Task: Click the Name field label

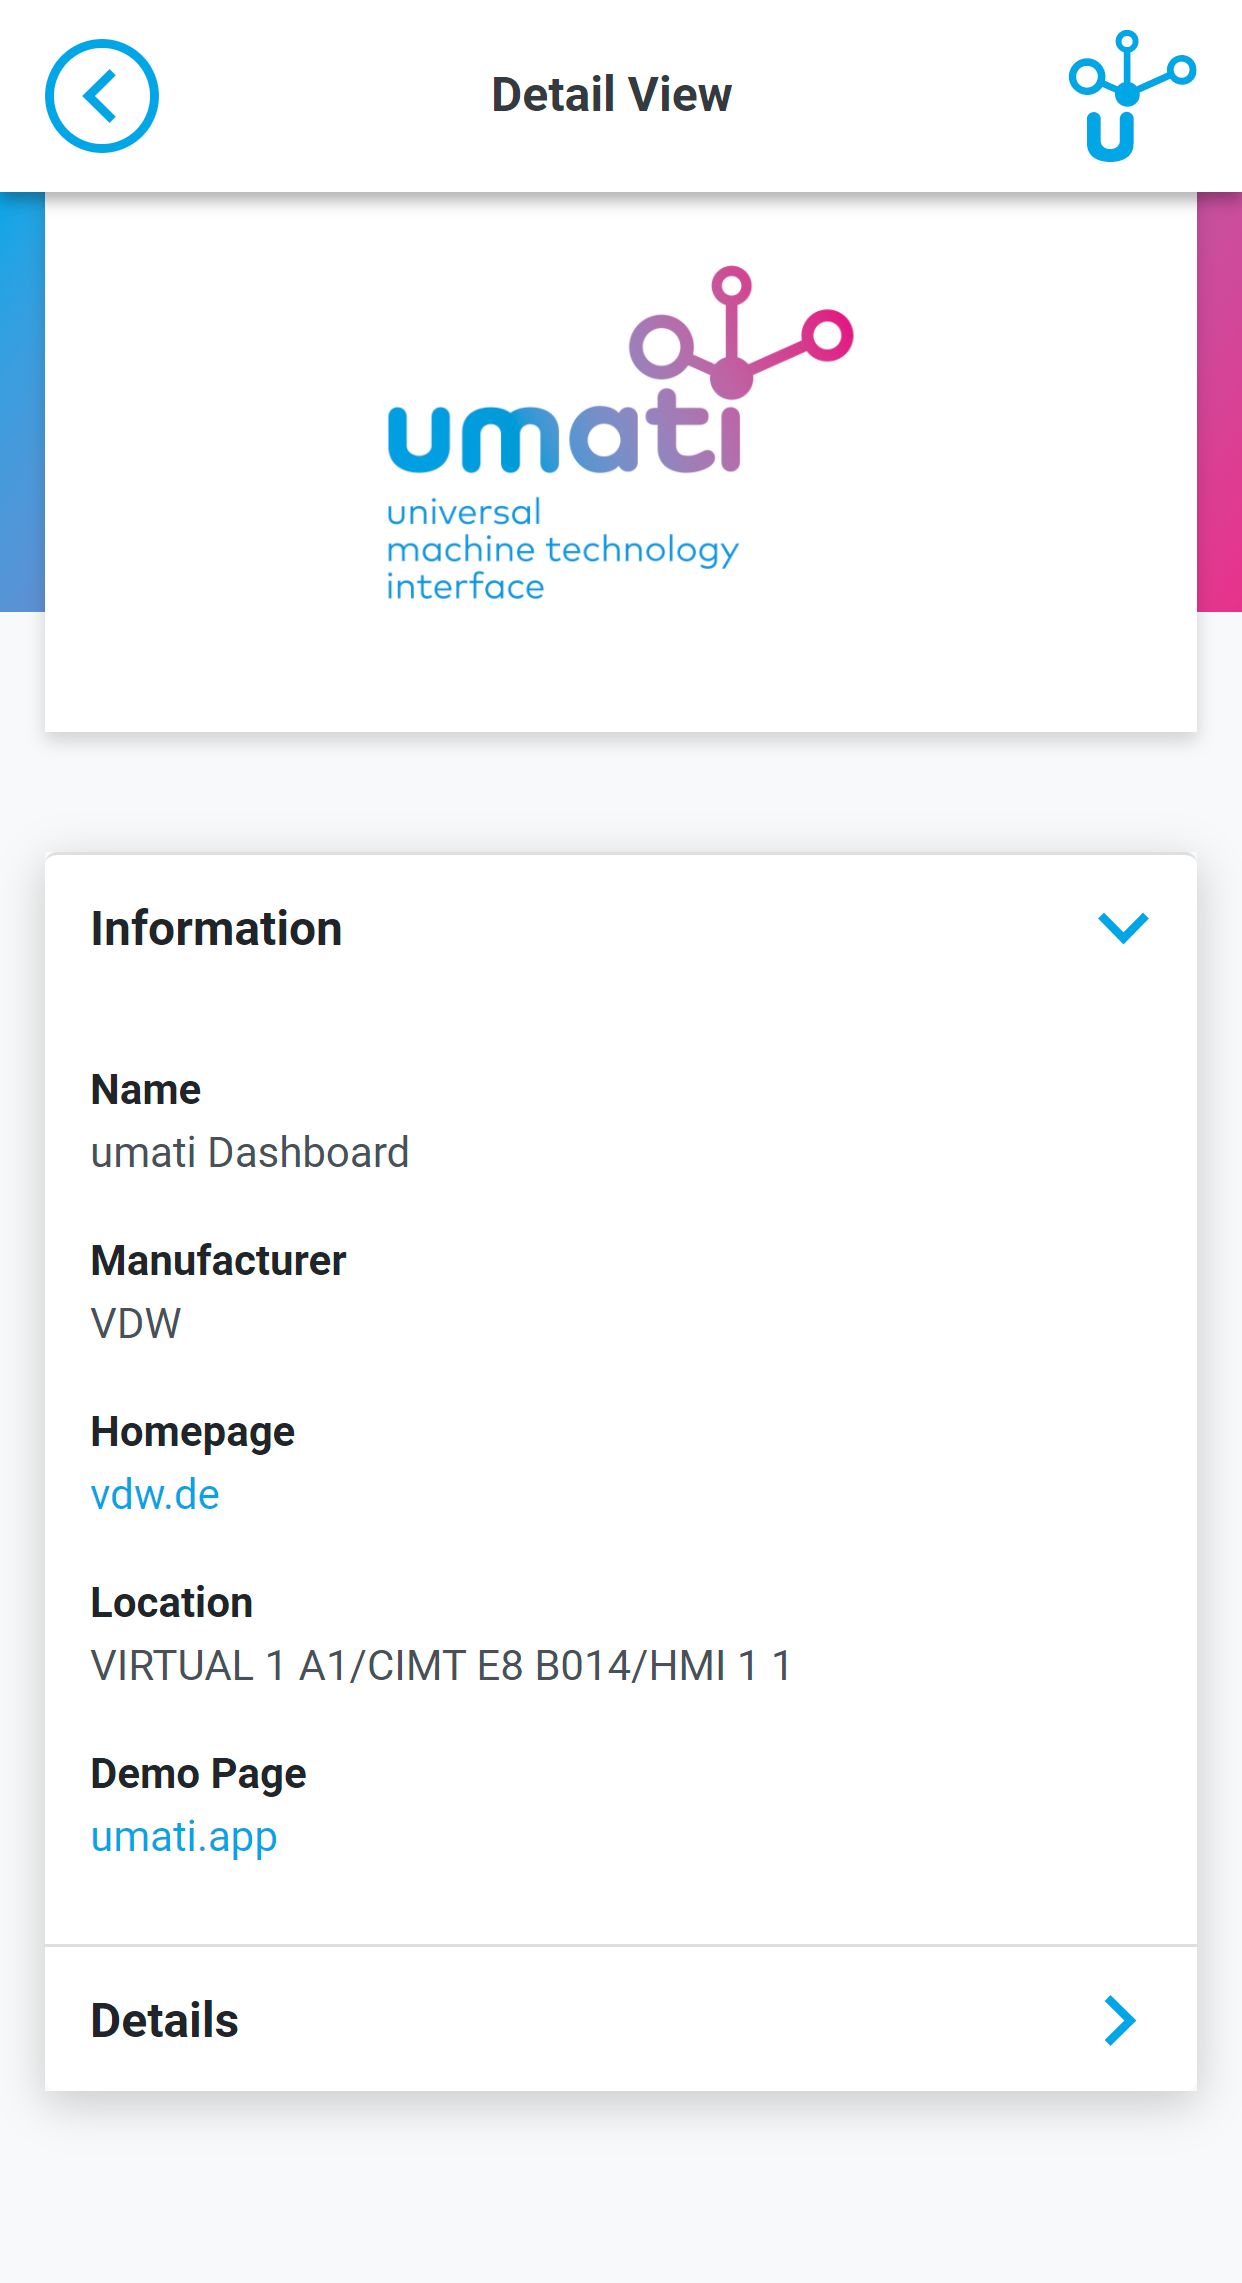Action: 146,1089
